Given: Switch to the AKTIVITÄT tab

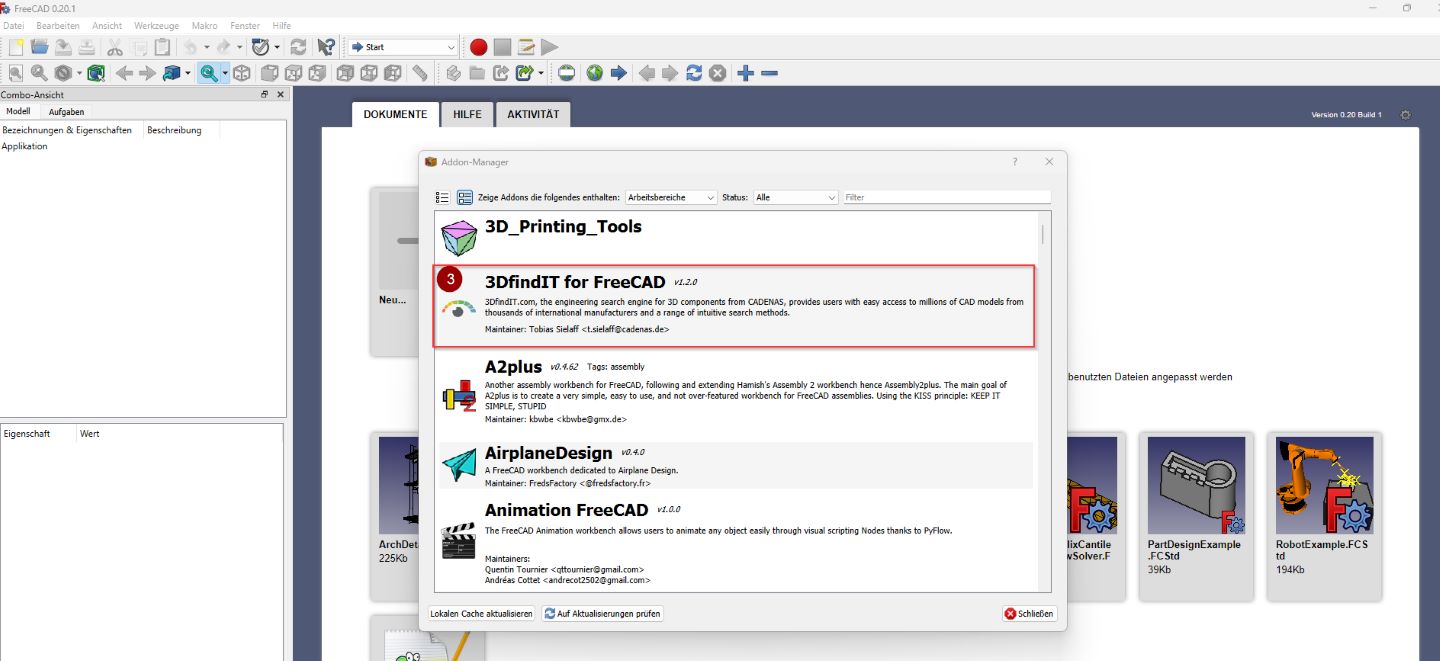Looking at the screenshot, I should (x=533, y=114).
